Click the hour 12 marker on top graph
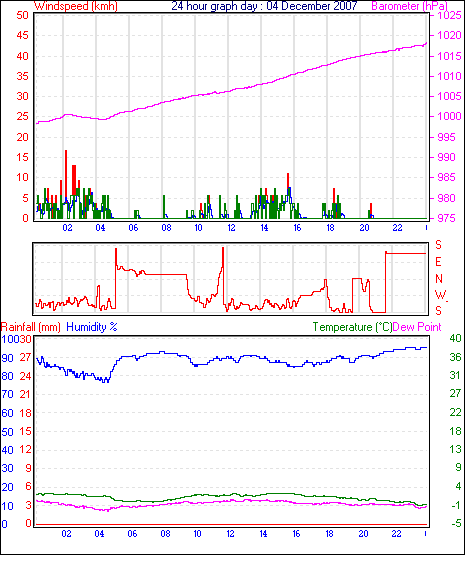466x563 pixels. click(231, 228)
